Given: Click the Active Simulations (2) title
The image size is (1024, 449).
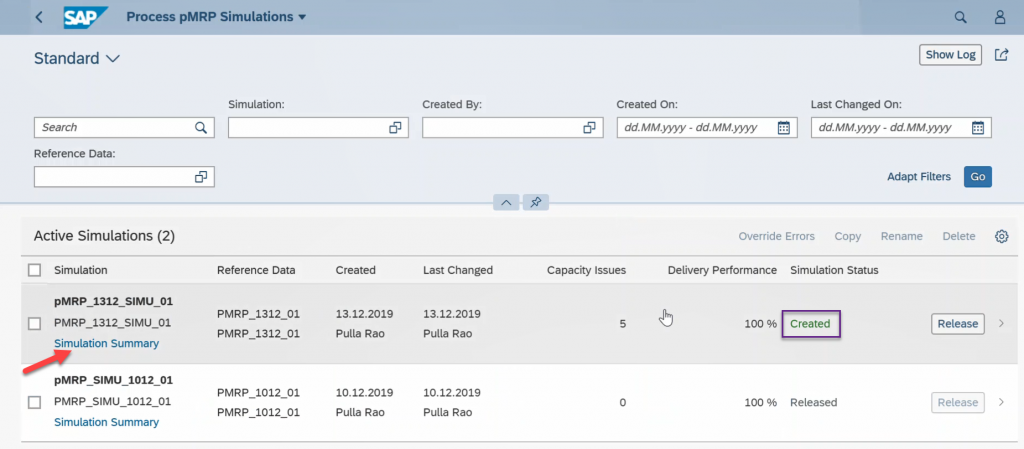Looking at the screenshot, I should pos(104,236).
